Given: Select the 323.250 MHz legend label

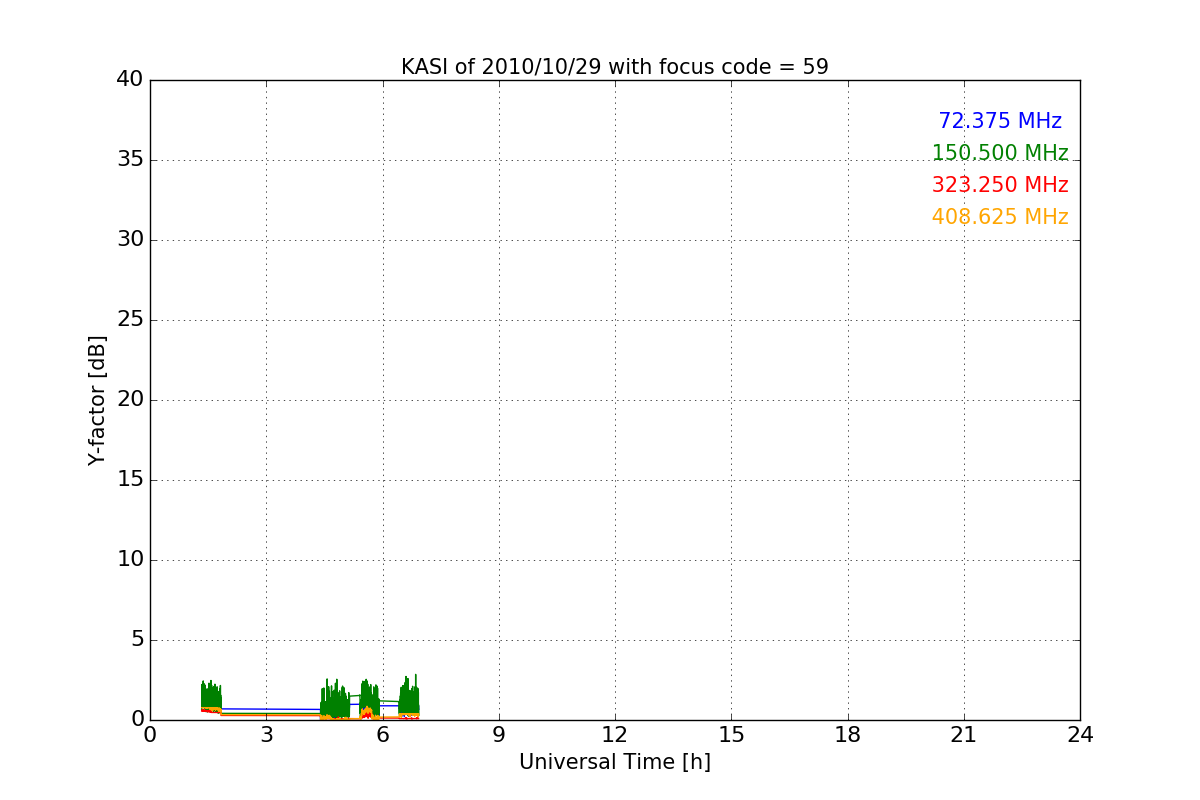Looking at the screenshot, I should click(x=1000, y=185).
